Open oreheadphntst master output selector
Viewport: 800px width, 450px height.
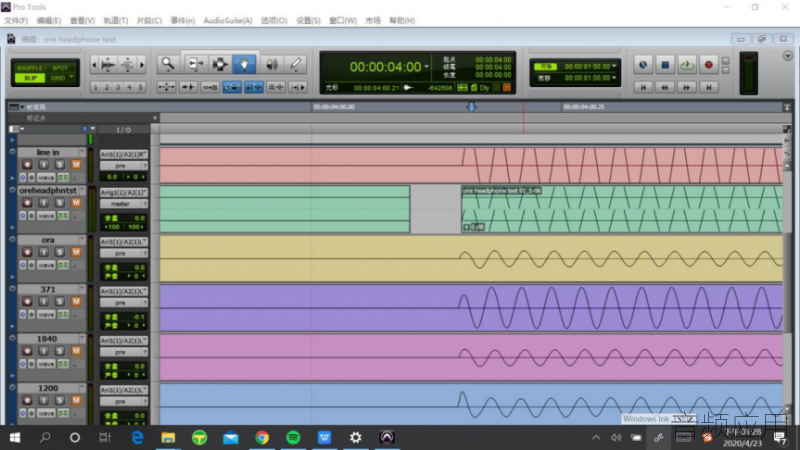[x=123, y=204]
